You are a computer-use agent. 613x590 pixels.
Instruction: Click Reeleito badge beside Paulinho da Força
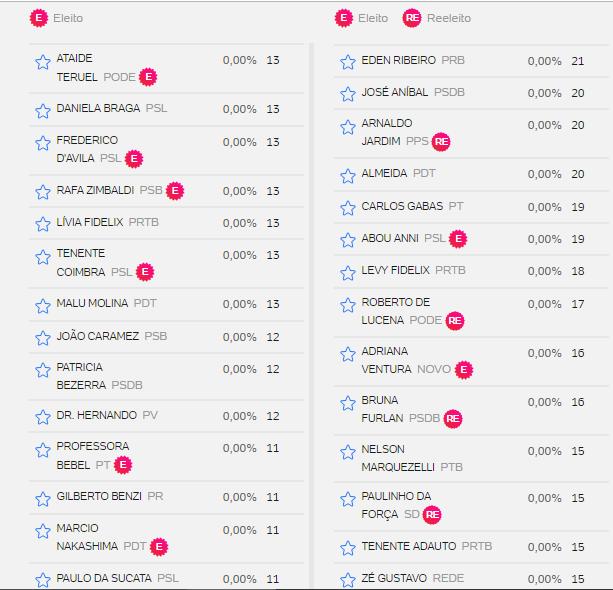pyautogui.click(x=433, y=514)
